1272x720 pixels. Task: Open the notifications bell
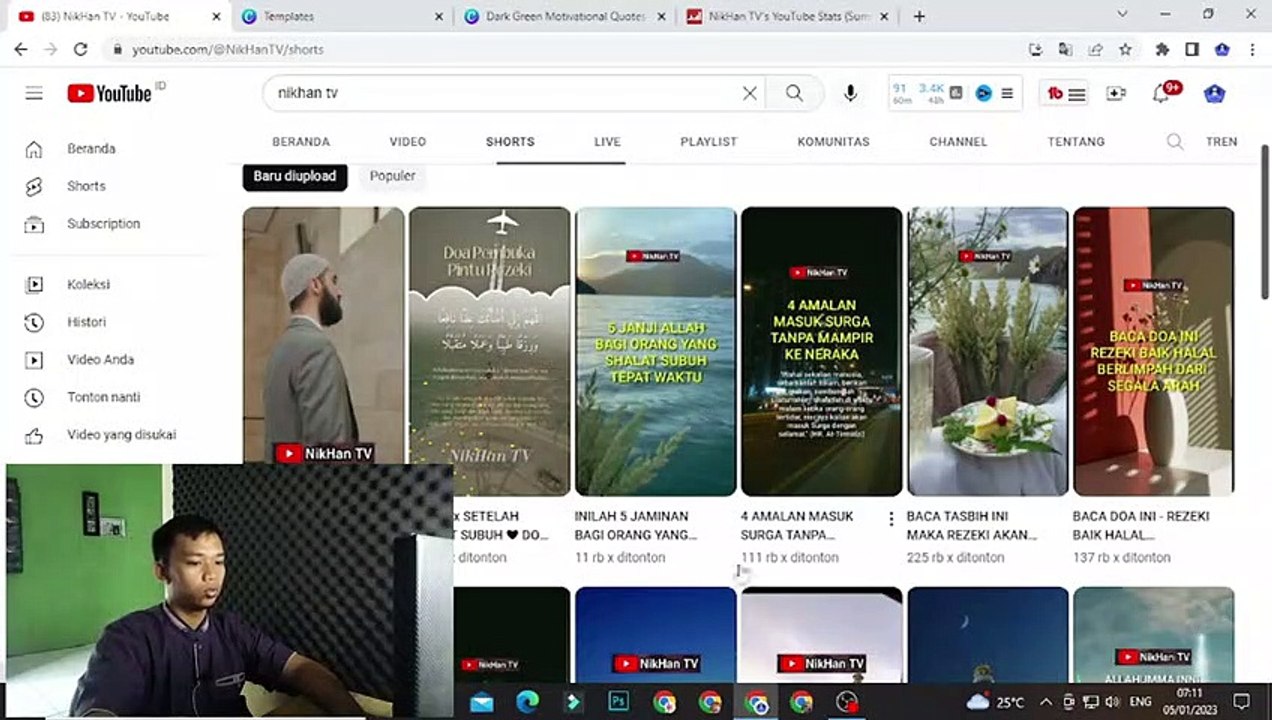click(x=1161, y=93)
